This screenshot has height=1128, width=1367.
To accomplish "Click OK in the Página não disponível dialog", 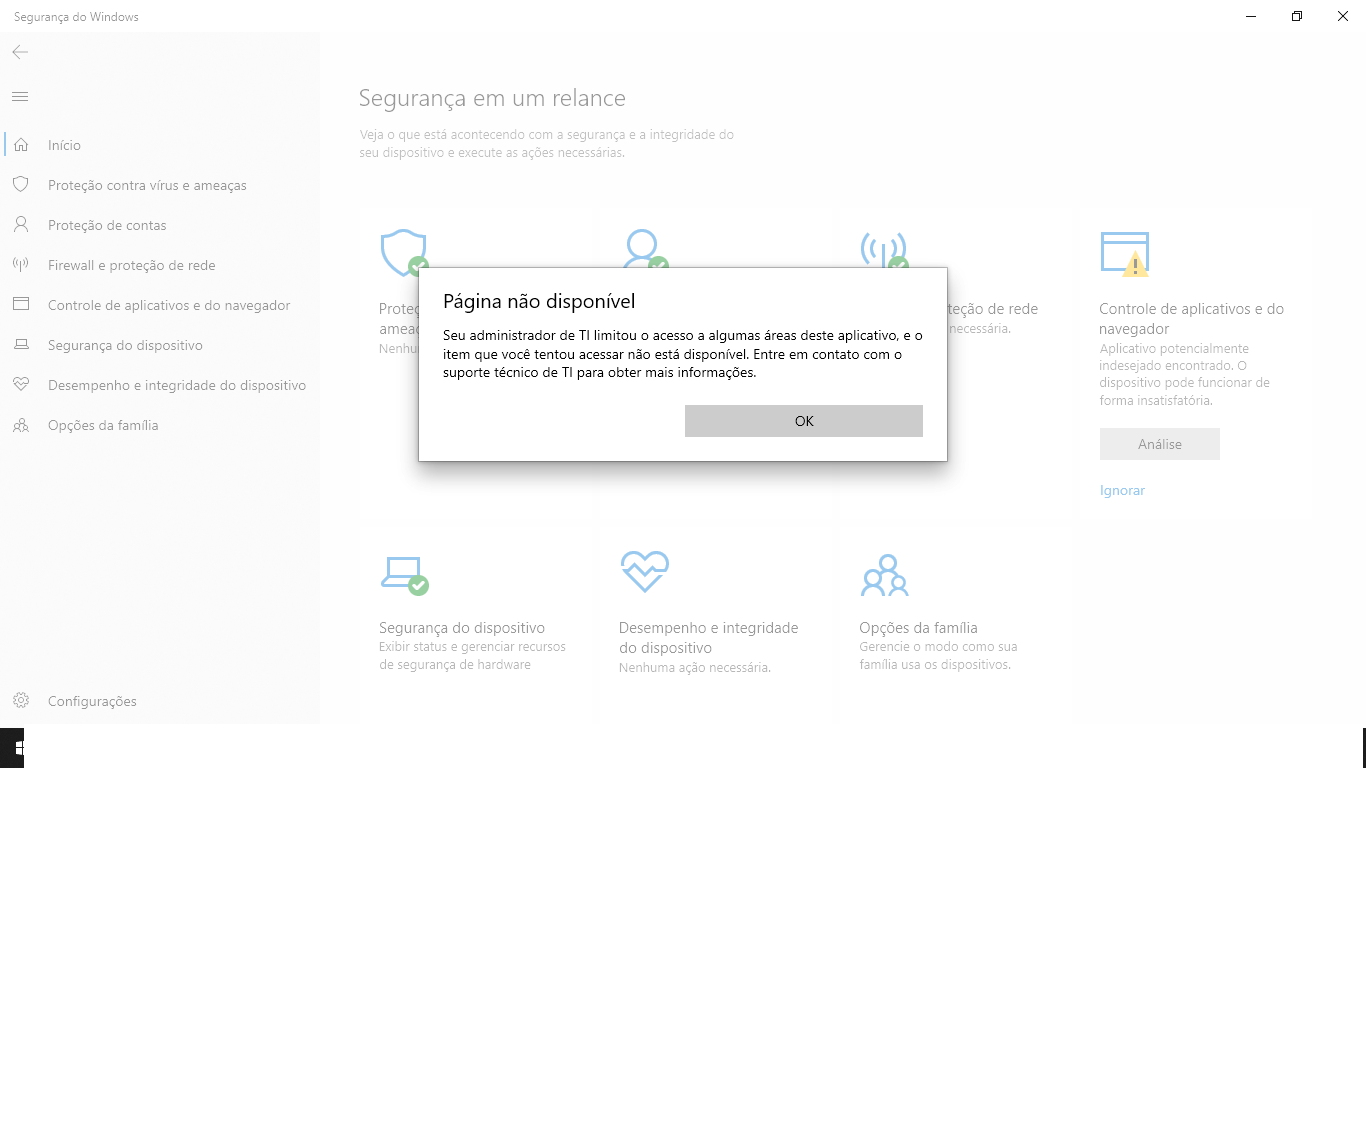I will (x=803, y=421).
